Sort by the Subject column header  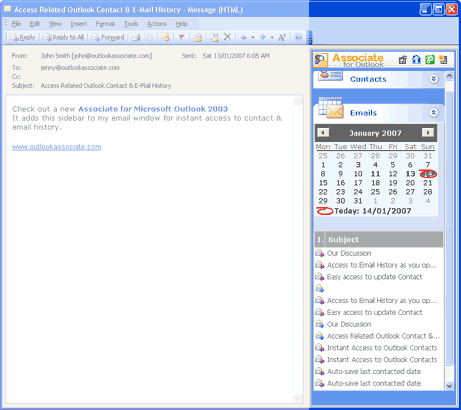point(384,240)
